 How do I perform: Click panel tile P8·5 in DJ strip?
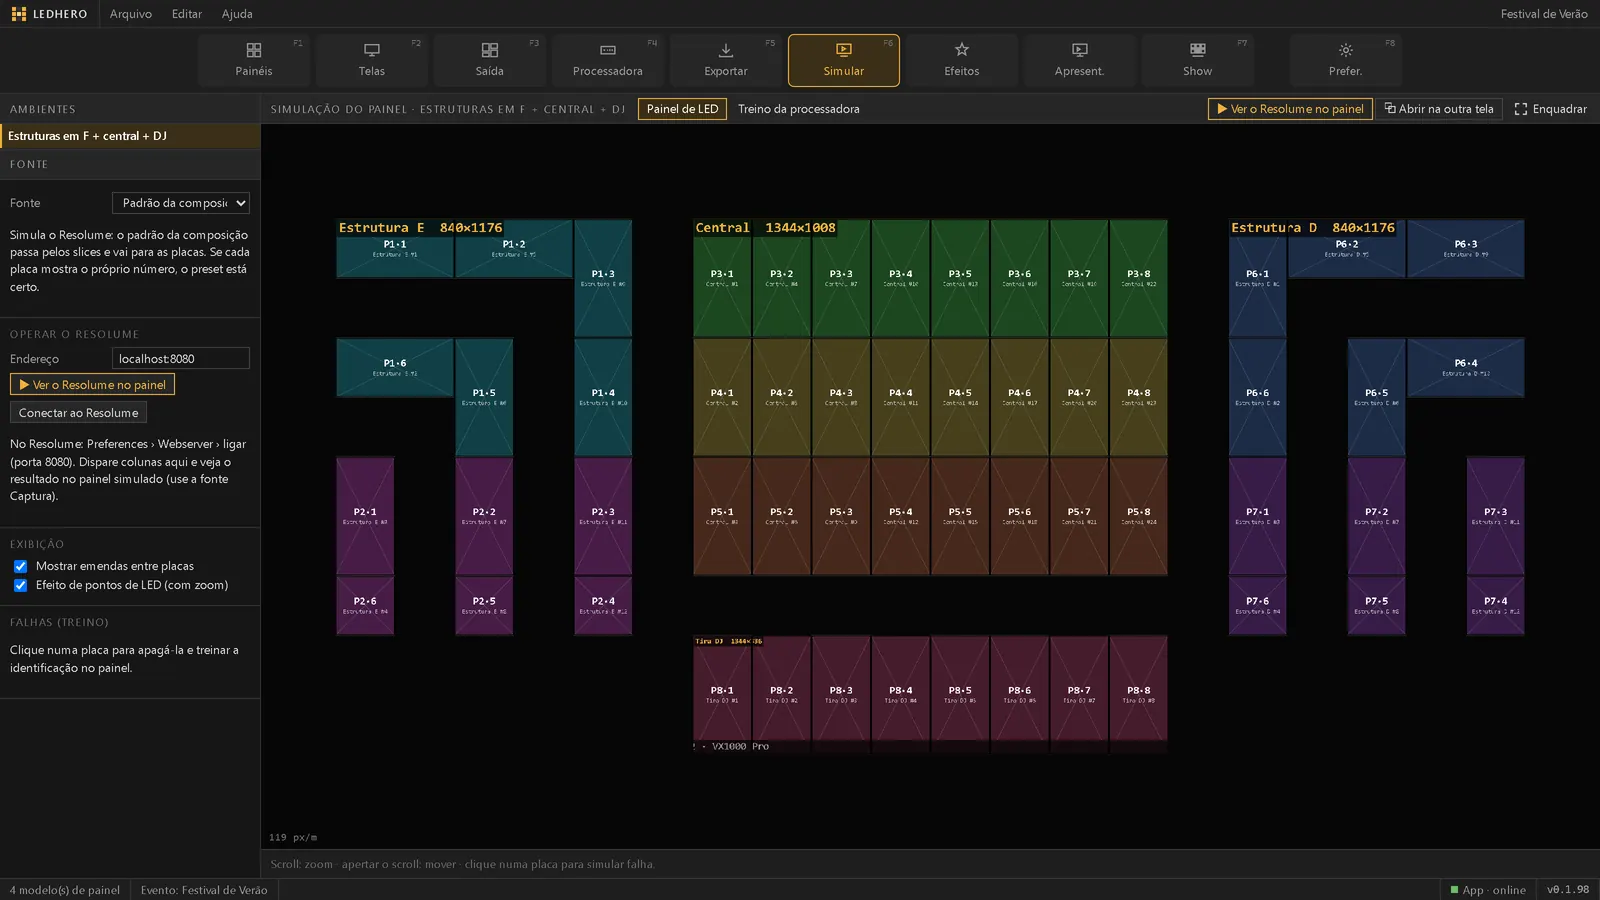[x=960, y=694]
